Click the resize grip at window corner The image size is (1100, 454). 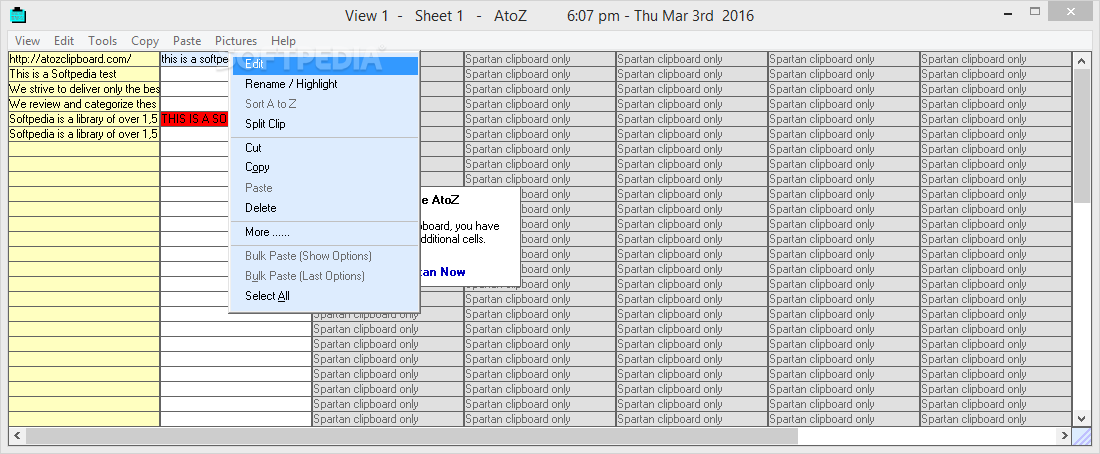1081,436
